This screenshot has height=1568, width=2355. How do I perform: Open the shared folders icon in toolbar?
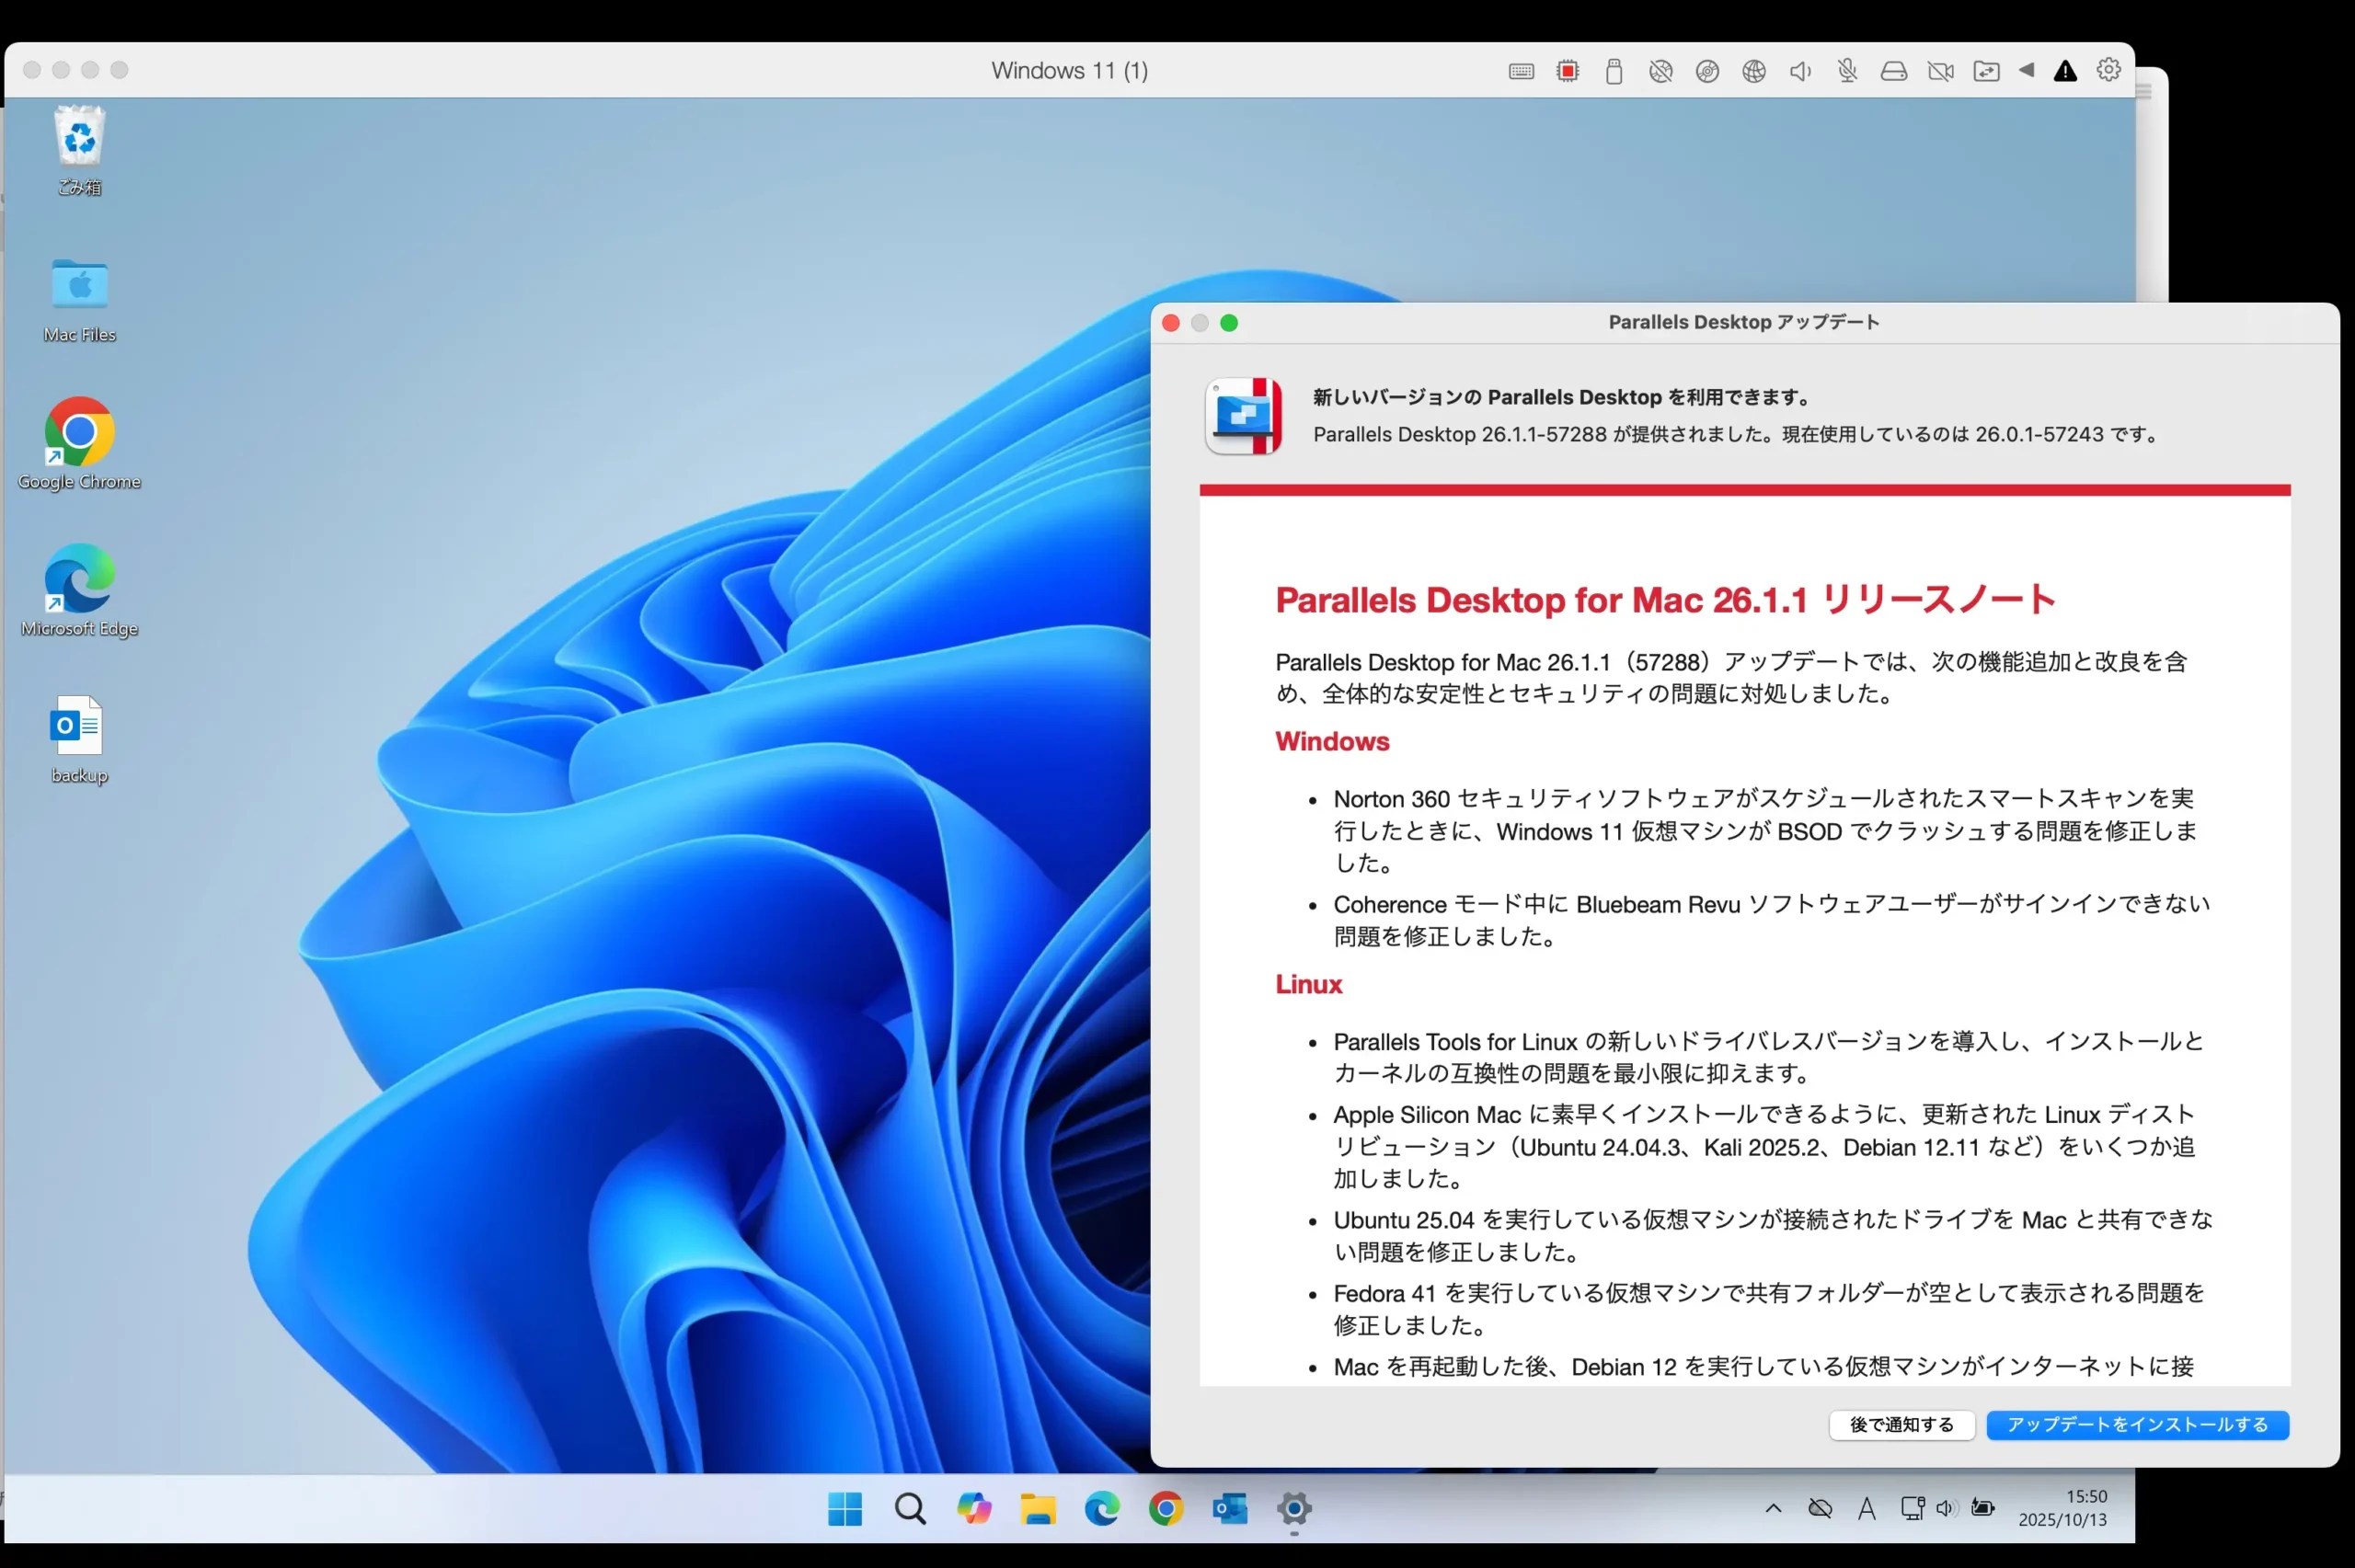[1986, 71]
